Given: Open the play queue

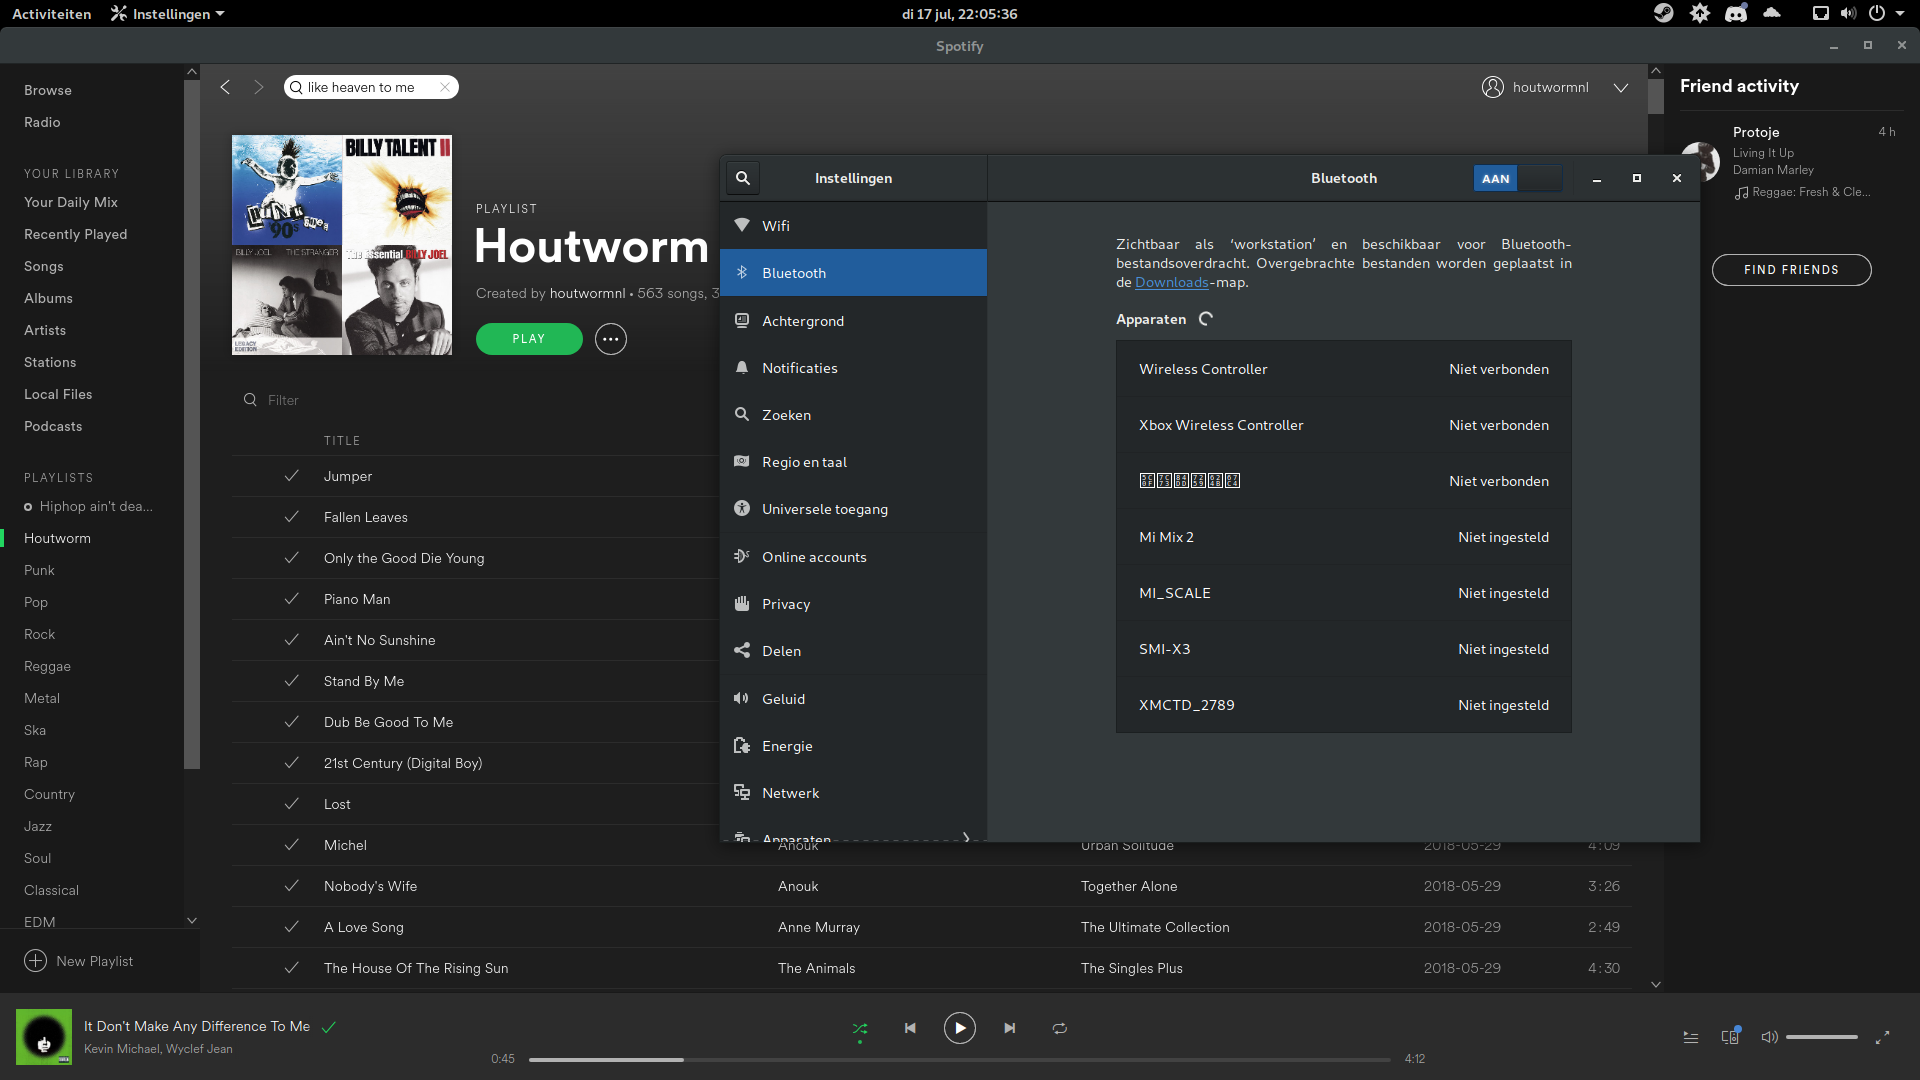Looking at the screenshot, I should tap(1691, 1037).
